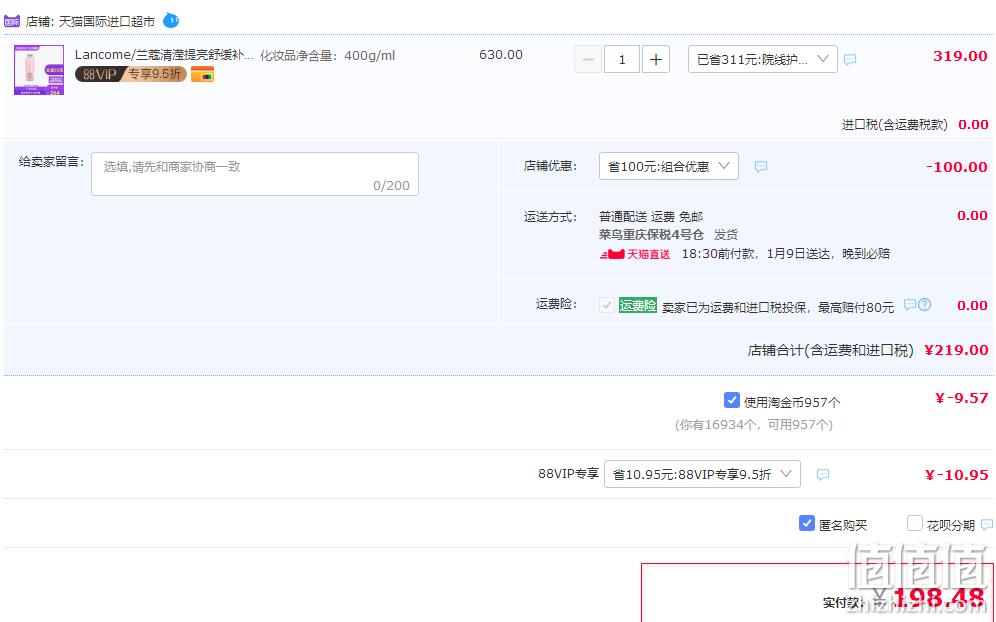This screenshot has height=622, width=996.
Task: Click the ¥-9.57 coin deduction amount
Action: (x=962, y=398)
